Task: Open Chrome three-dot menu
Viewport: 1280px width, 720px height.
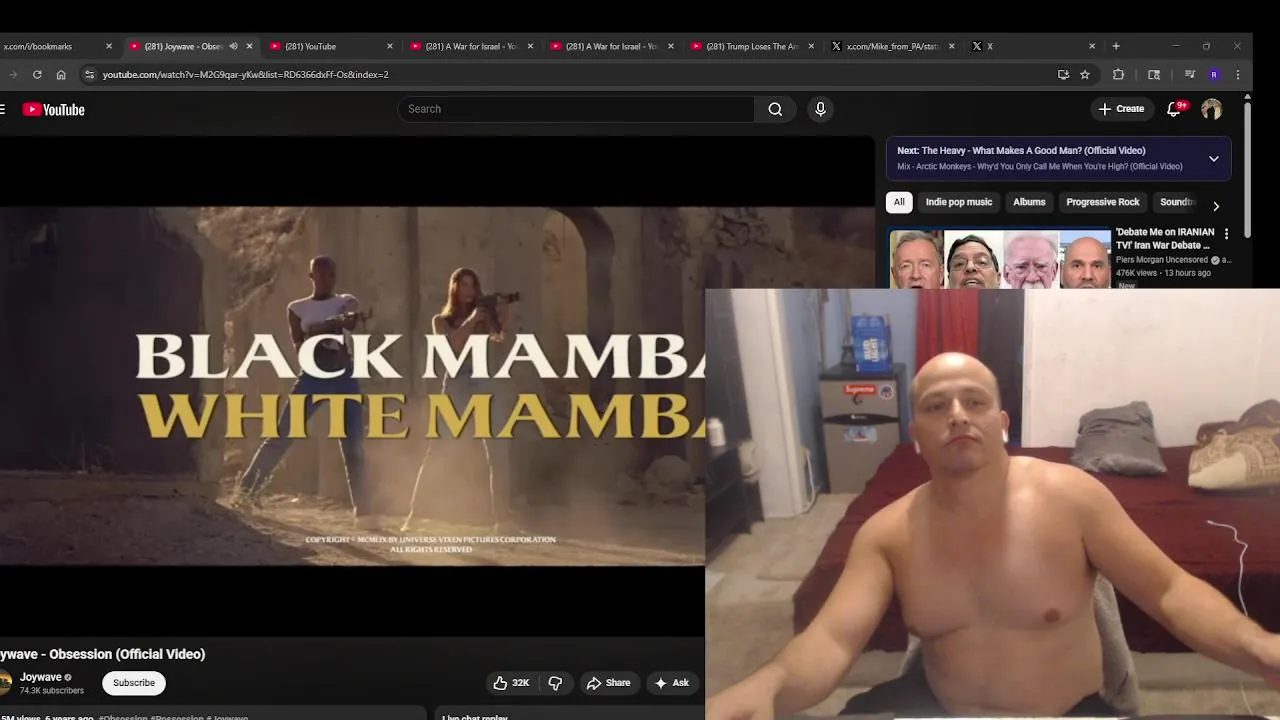Action: 1238,74
